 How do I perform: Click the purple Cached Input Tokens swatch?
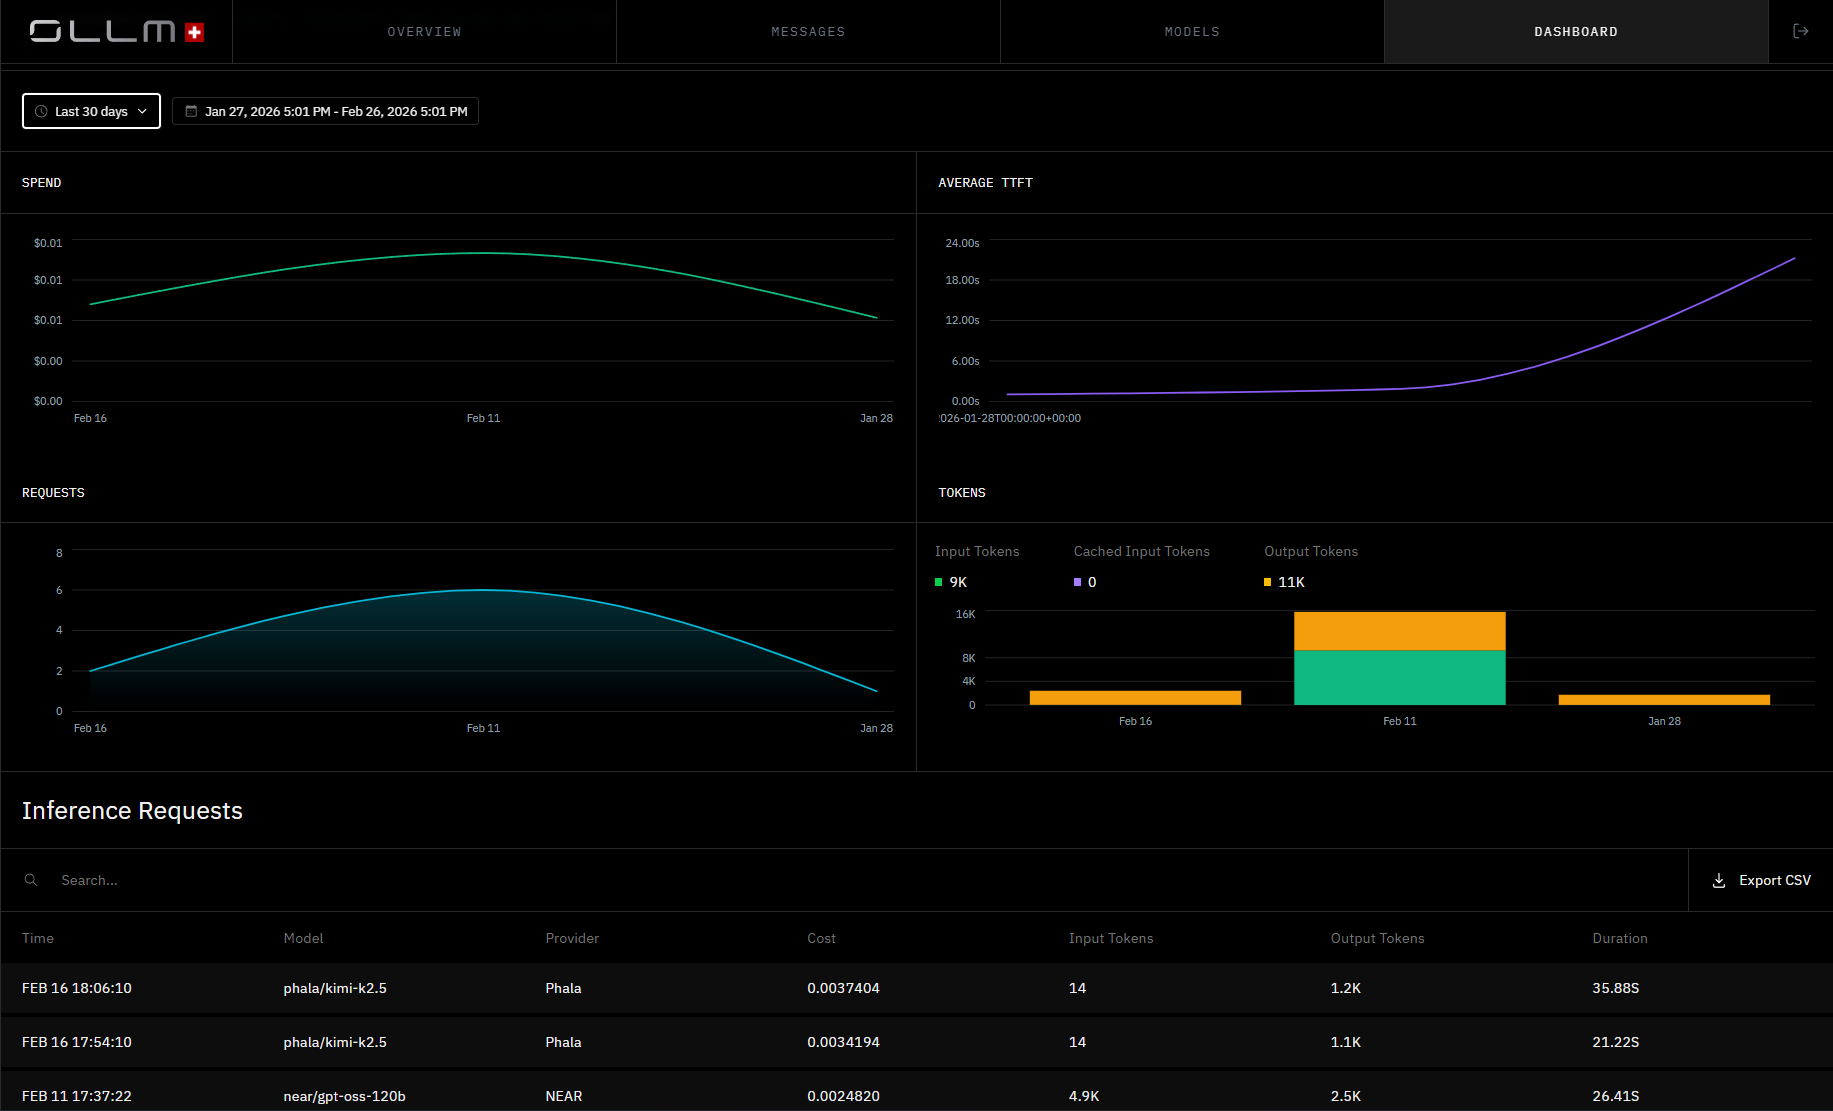[1077, 582]
